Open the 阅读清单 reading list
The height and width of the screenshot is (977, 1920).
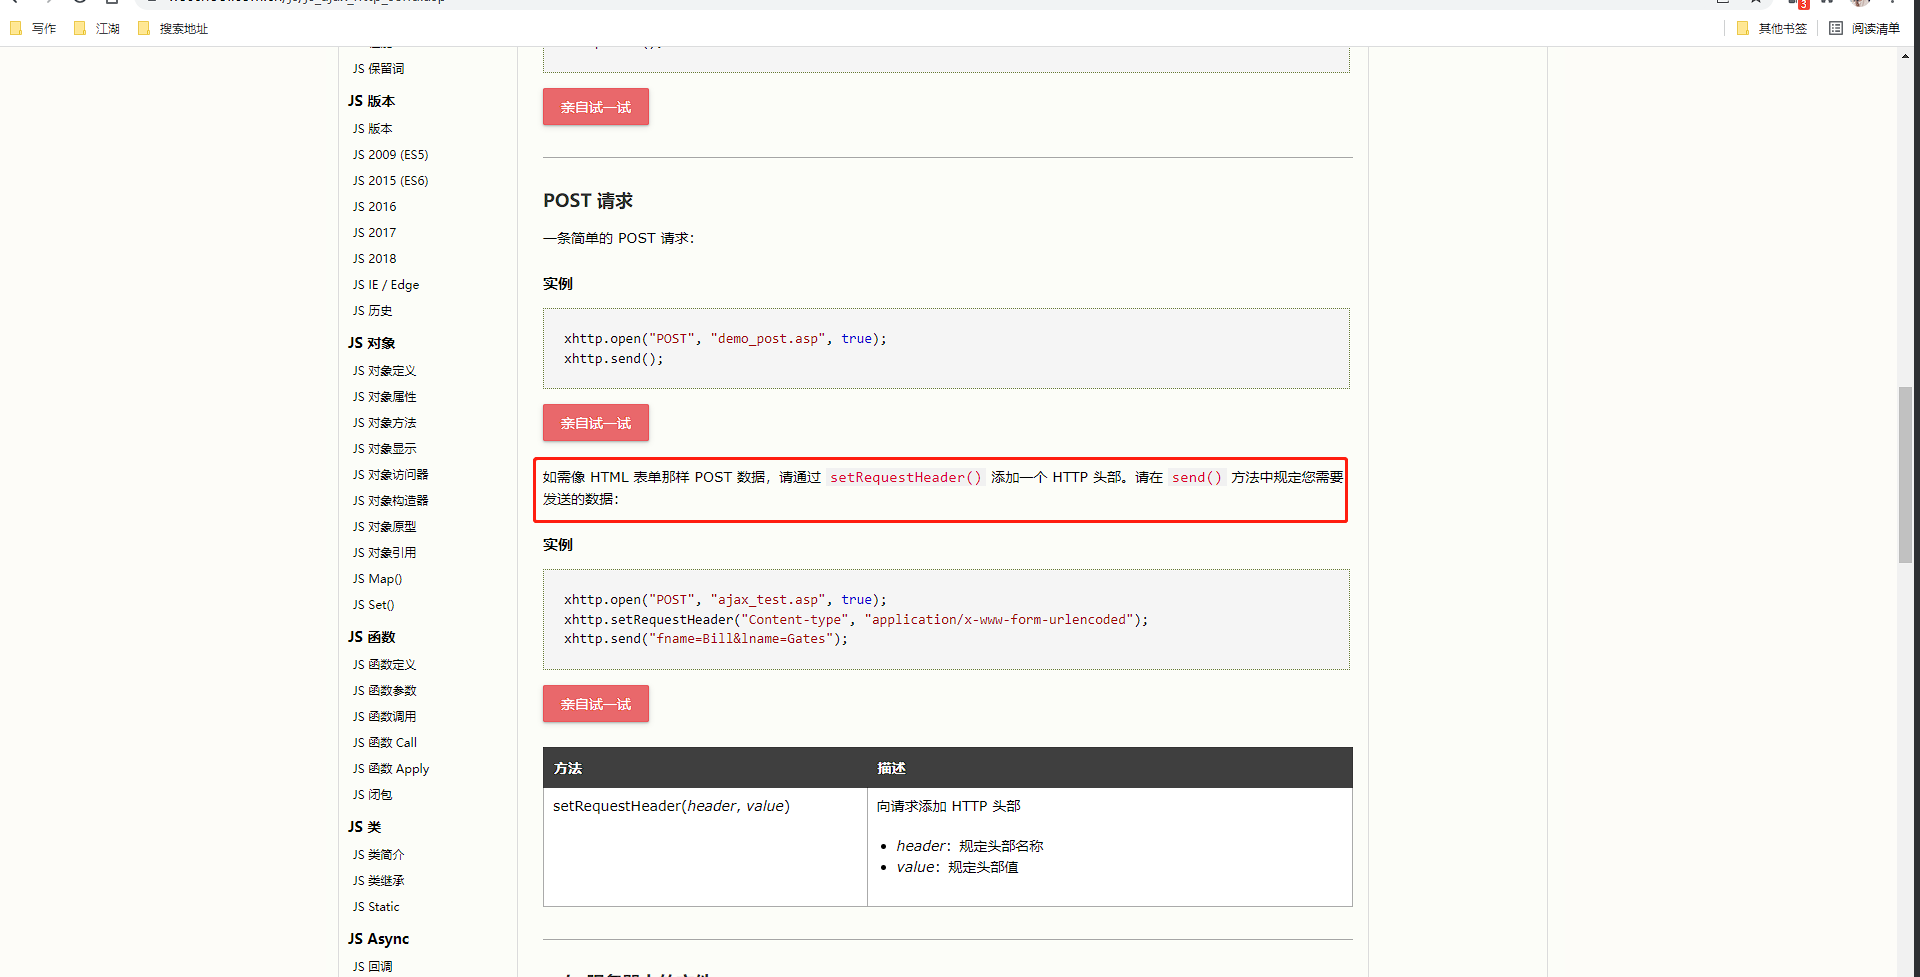coord(1865,29)
